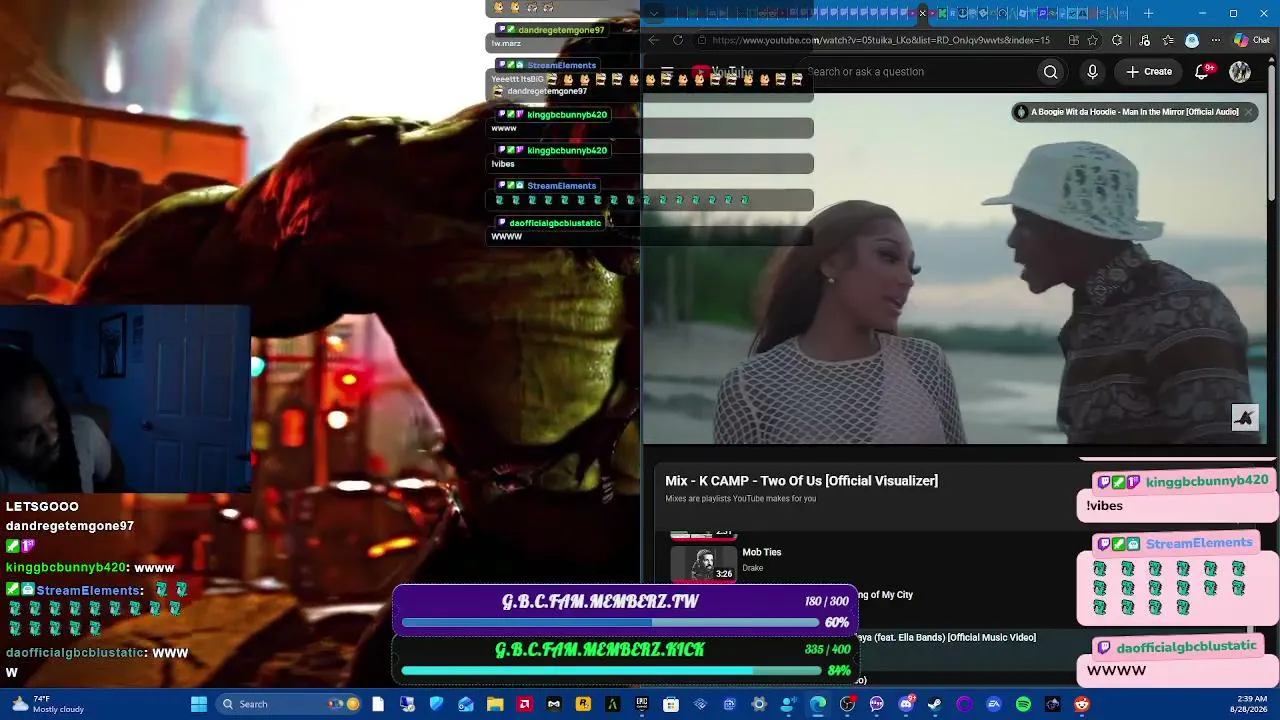Viewport: 1280px width, 720px height.
Task: Open the weather widget showing 74°F
Action: point(48,704)
